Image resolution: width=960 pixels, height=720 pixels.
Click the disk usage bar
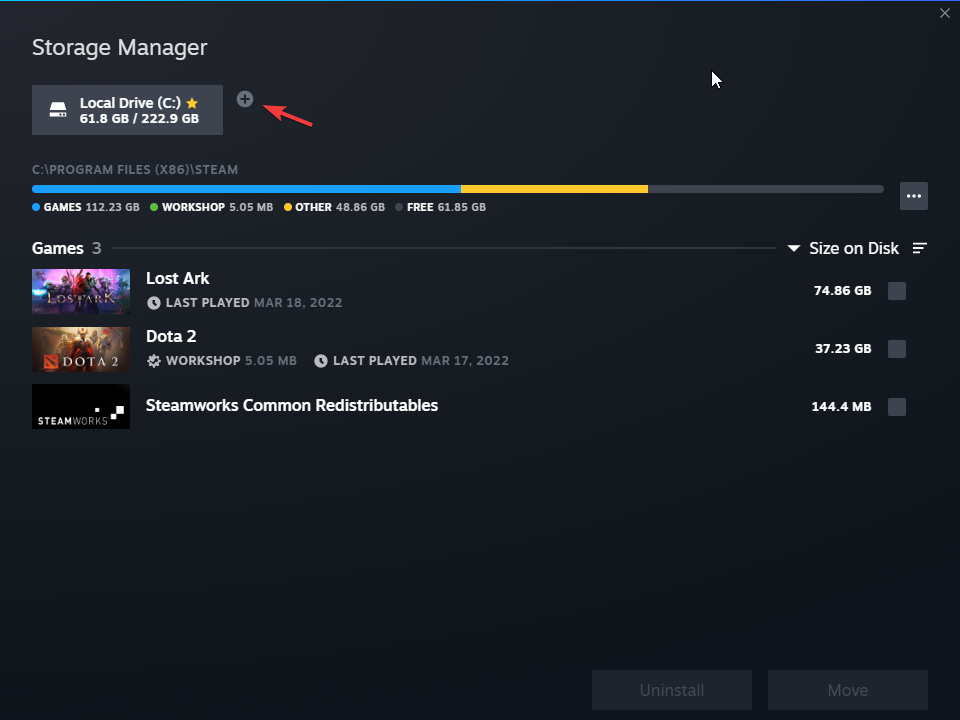(x=458, y=189)
